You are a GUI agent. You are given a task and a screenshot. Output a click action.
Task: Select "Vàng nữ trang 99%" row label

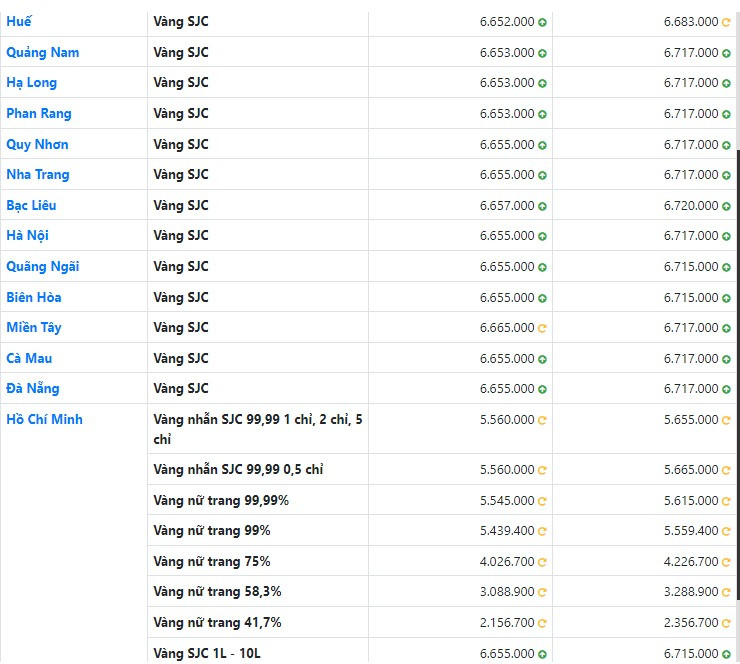tap(212, 531)
